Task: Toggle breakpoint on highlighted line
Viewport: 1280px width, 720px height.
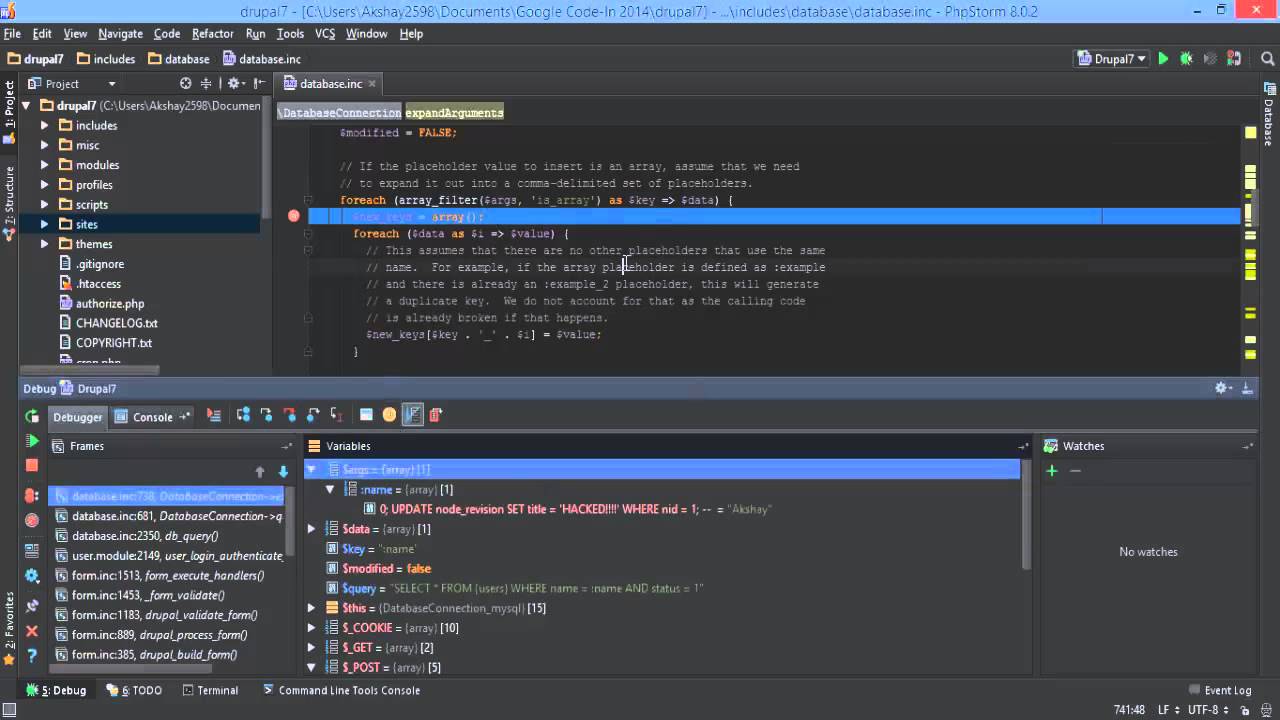Action: pyautogui.click(x=294, y=216)
